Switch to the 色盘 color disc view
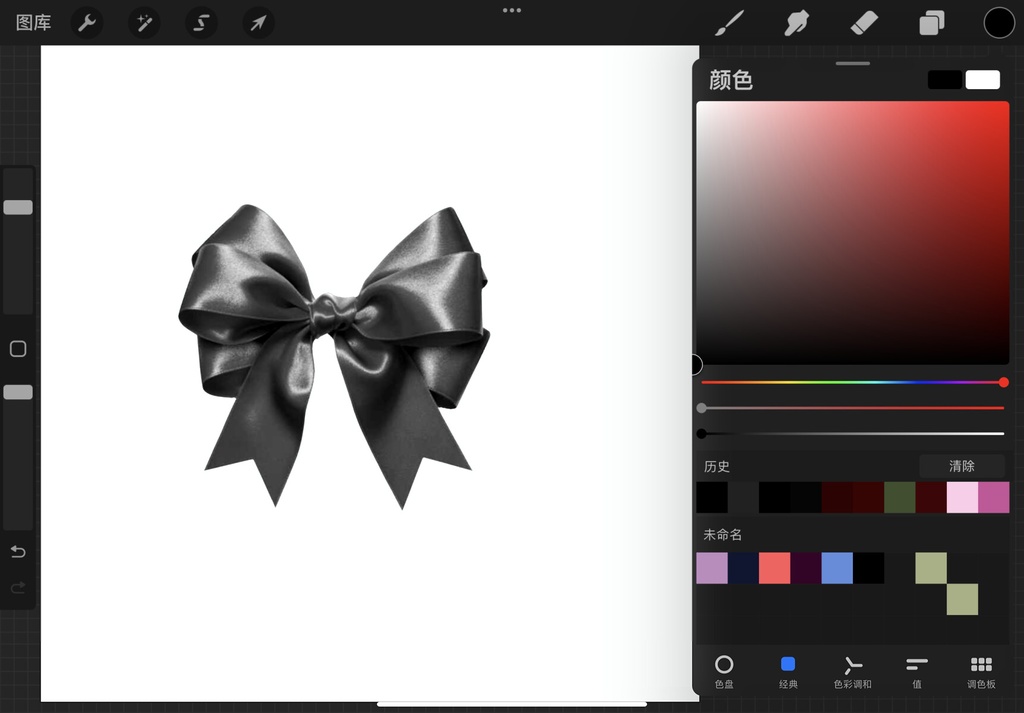1024x713 pixels. pyautogui.click(x=724, y=672)
